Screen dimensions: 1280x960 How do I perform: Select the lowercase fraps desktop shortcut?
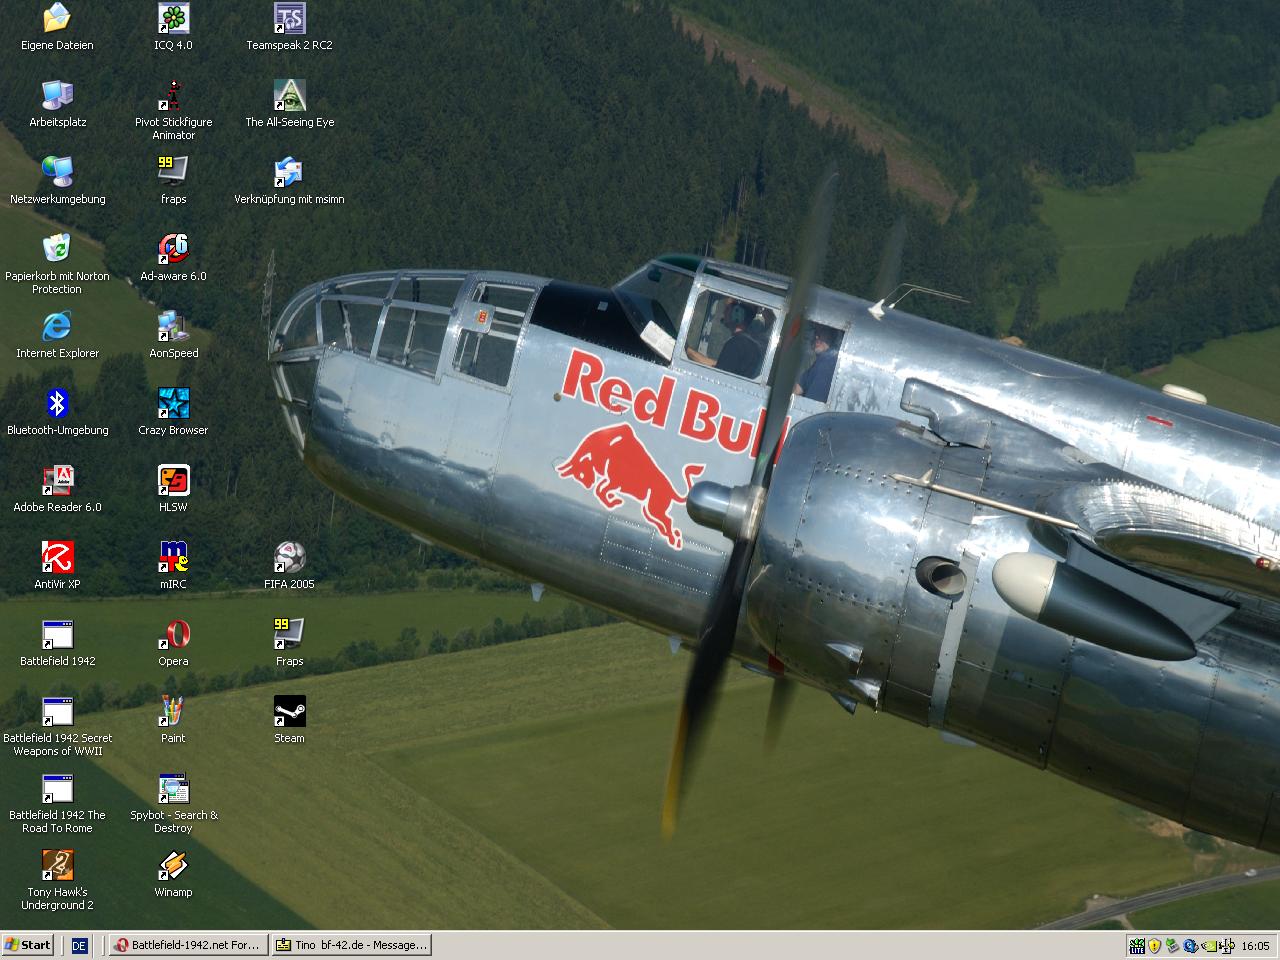173,181
